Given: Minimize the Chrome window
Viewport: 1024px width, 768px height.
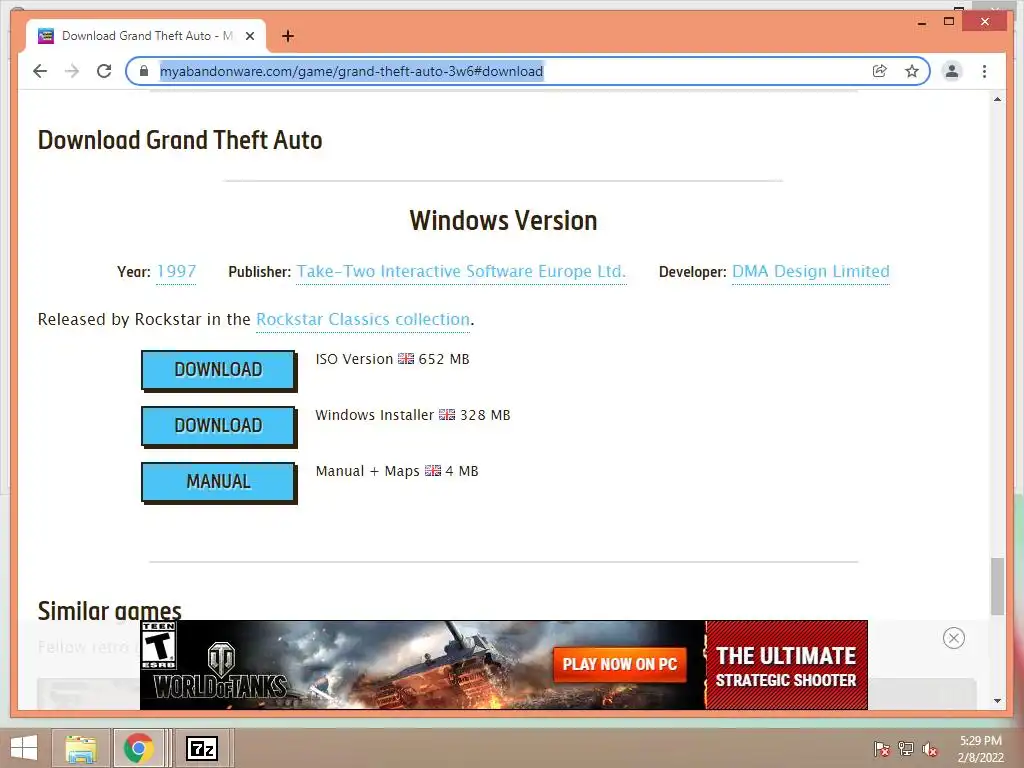Looking at the screenshot, I should pyautogui.click(x=921, y=22).
